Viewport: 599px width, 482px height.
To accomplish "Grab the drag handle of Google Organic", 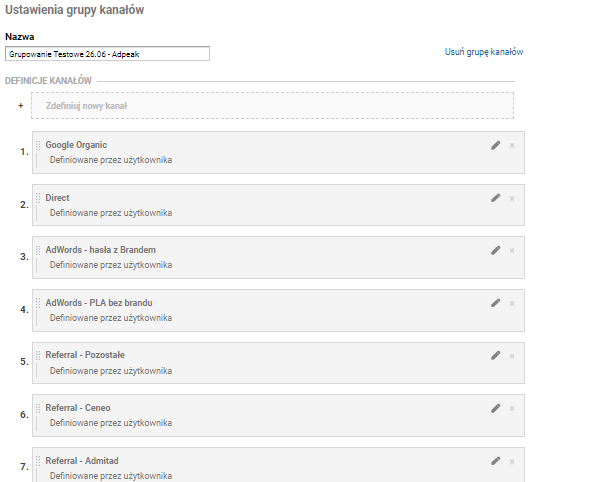I will [38, 145].
